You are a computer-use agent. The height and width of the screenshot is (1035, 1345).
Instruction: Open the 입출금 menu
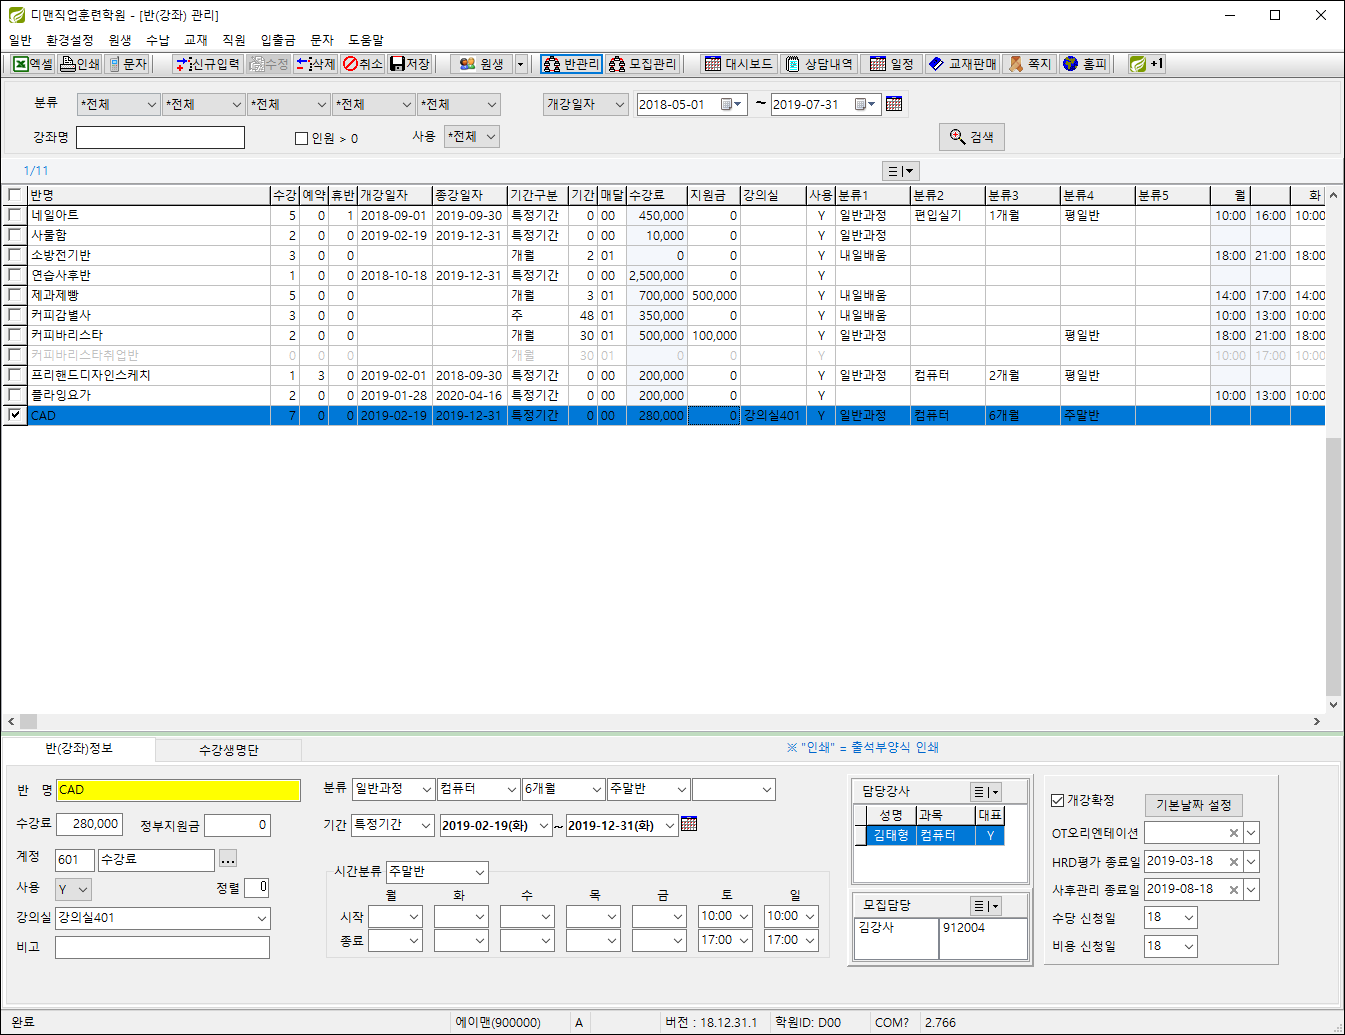coord(278,40)
